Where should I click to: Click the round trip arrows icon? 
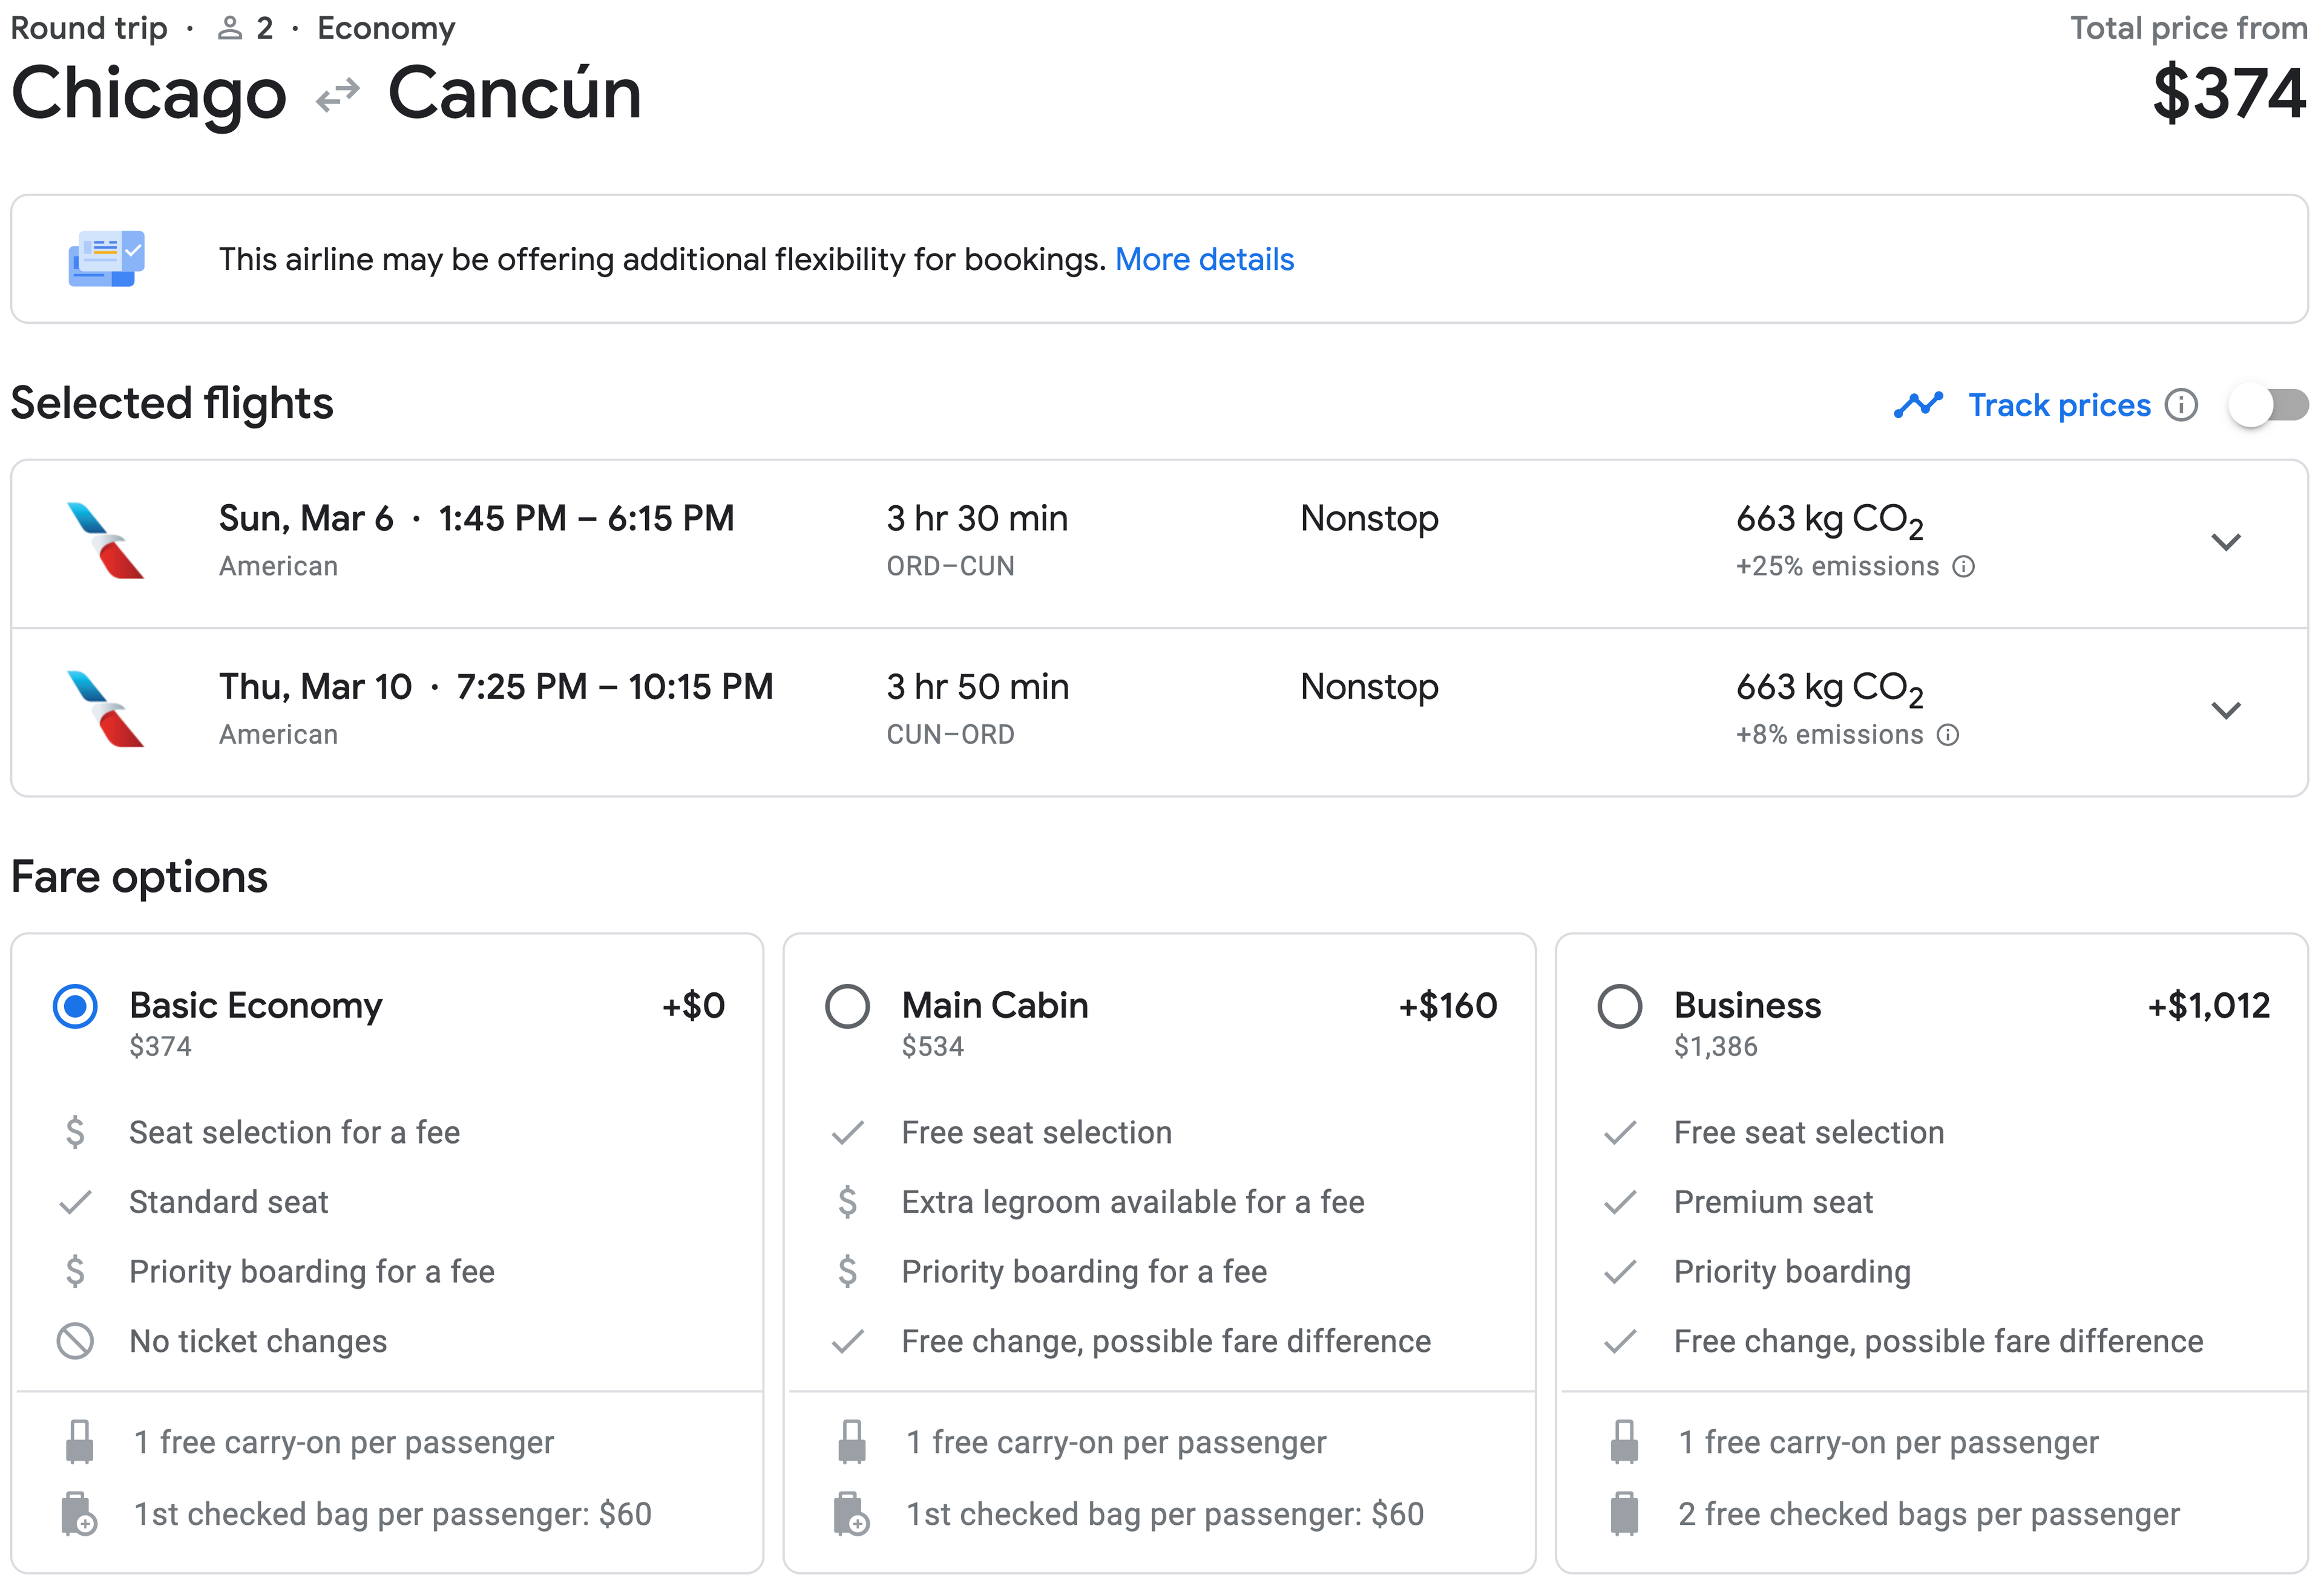(x=337, y=96)
